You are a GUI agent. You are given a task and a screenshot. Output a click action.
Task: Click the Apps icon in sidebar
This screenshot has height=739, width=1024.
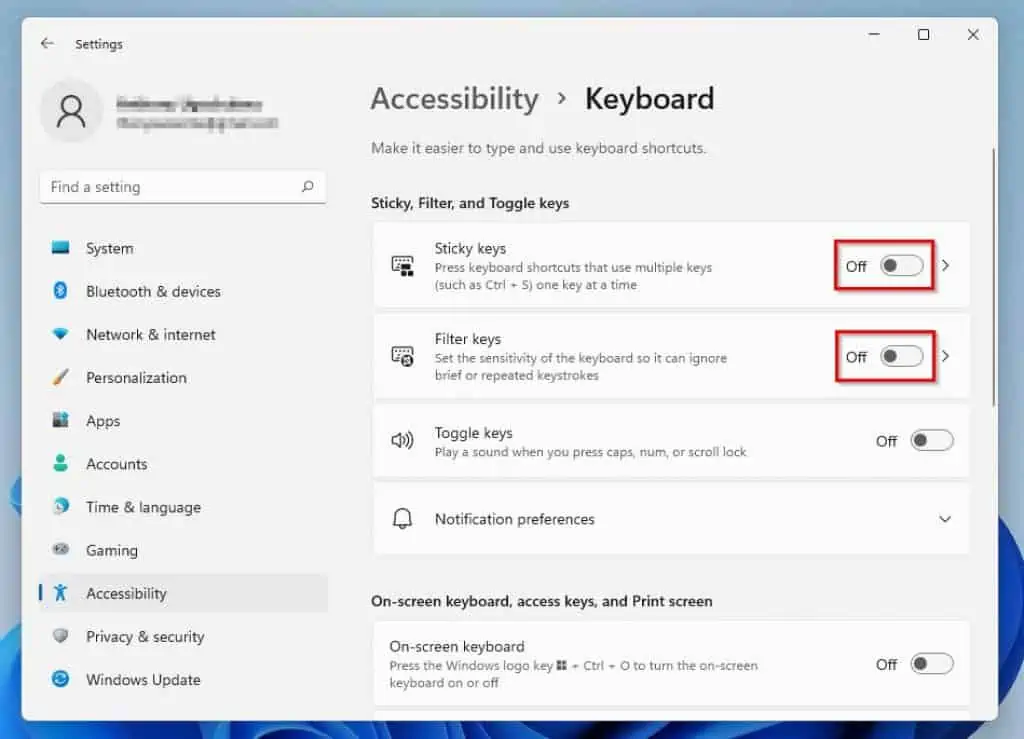coord(60,420)
